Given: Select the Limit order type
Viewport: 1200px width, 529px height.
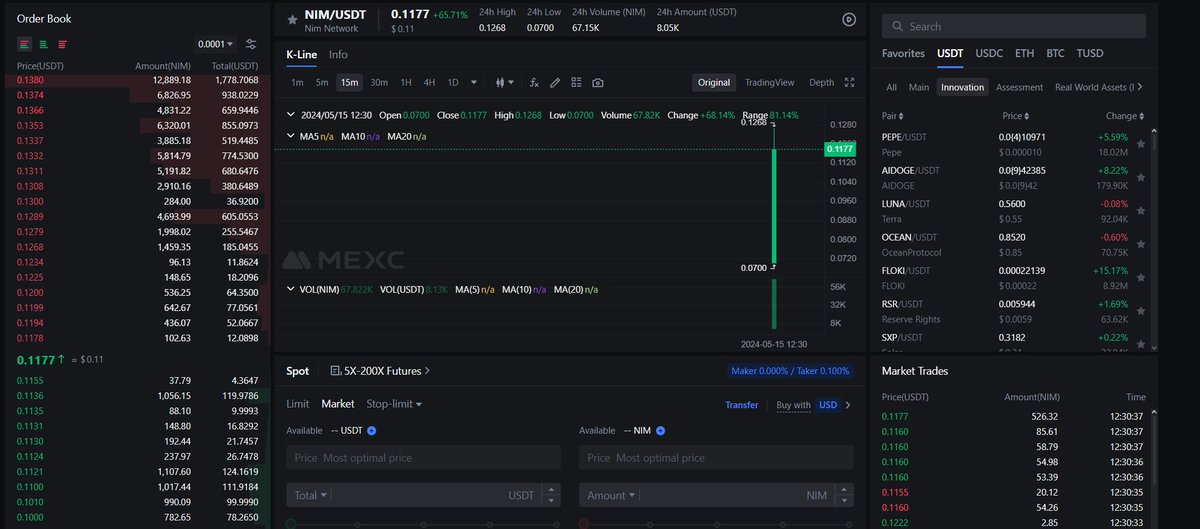Looking at the screenshot, I should [x=297, y=404].
